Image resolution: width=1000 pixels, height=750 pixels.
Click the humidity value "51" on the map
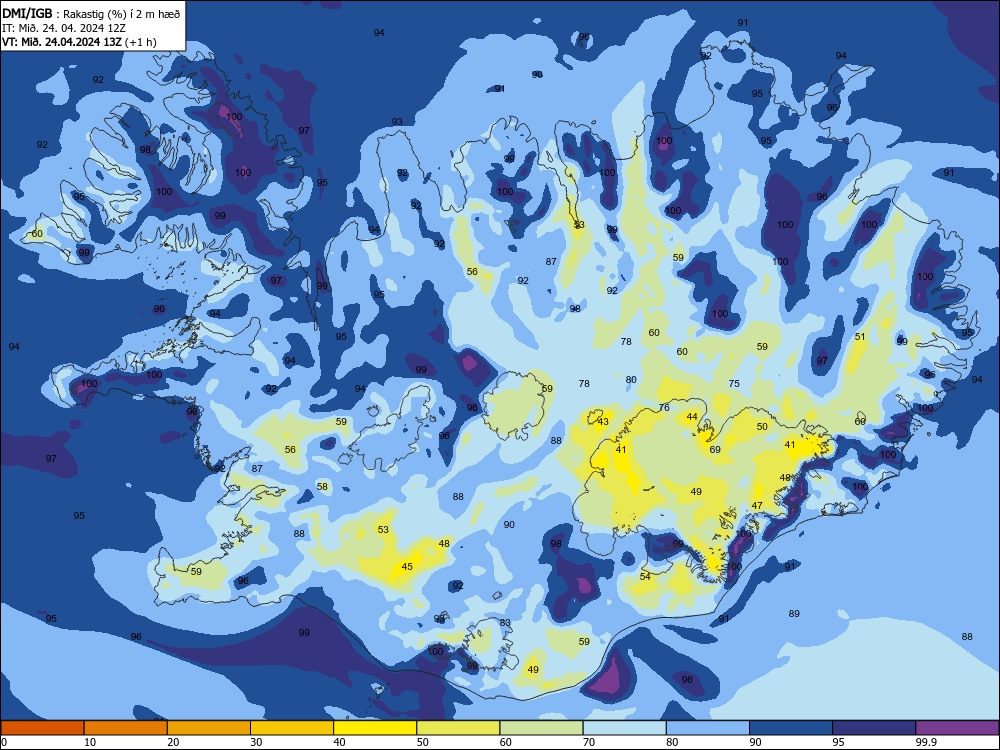[860, 337]
